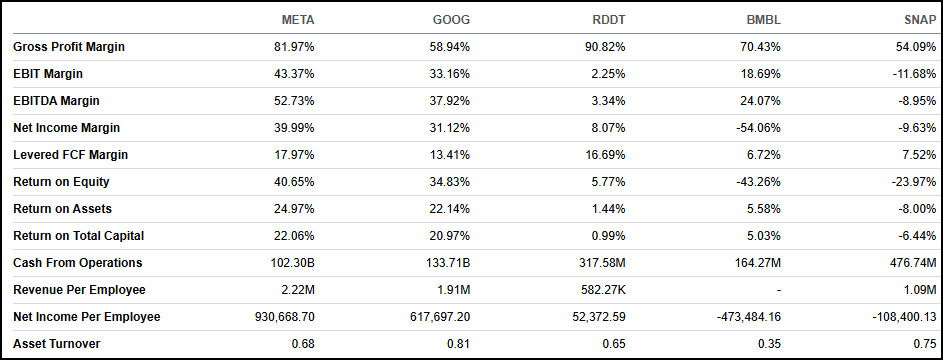Image resolution: width=943 pixels, height=360 pixels.
Task: Click the BMBL column header
Action: (x=764, y=20)
